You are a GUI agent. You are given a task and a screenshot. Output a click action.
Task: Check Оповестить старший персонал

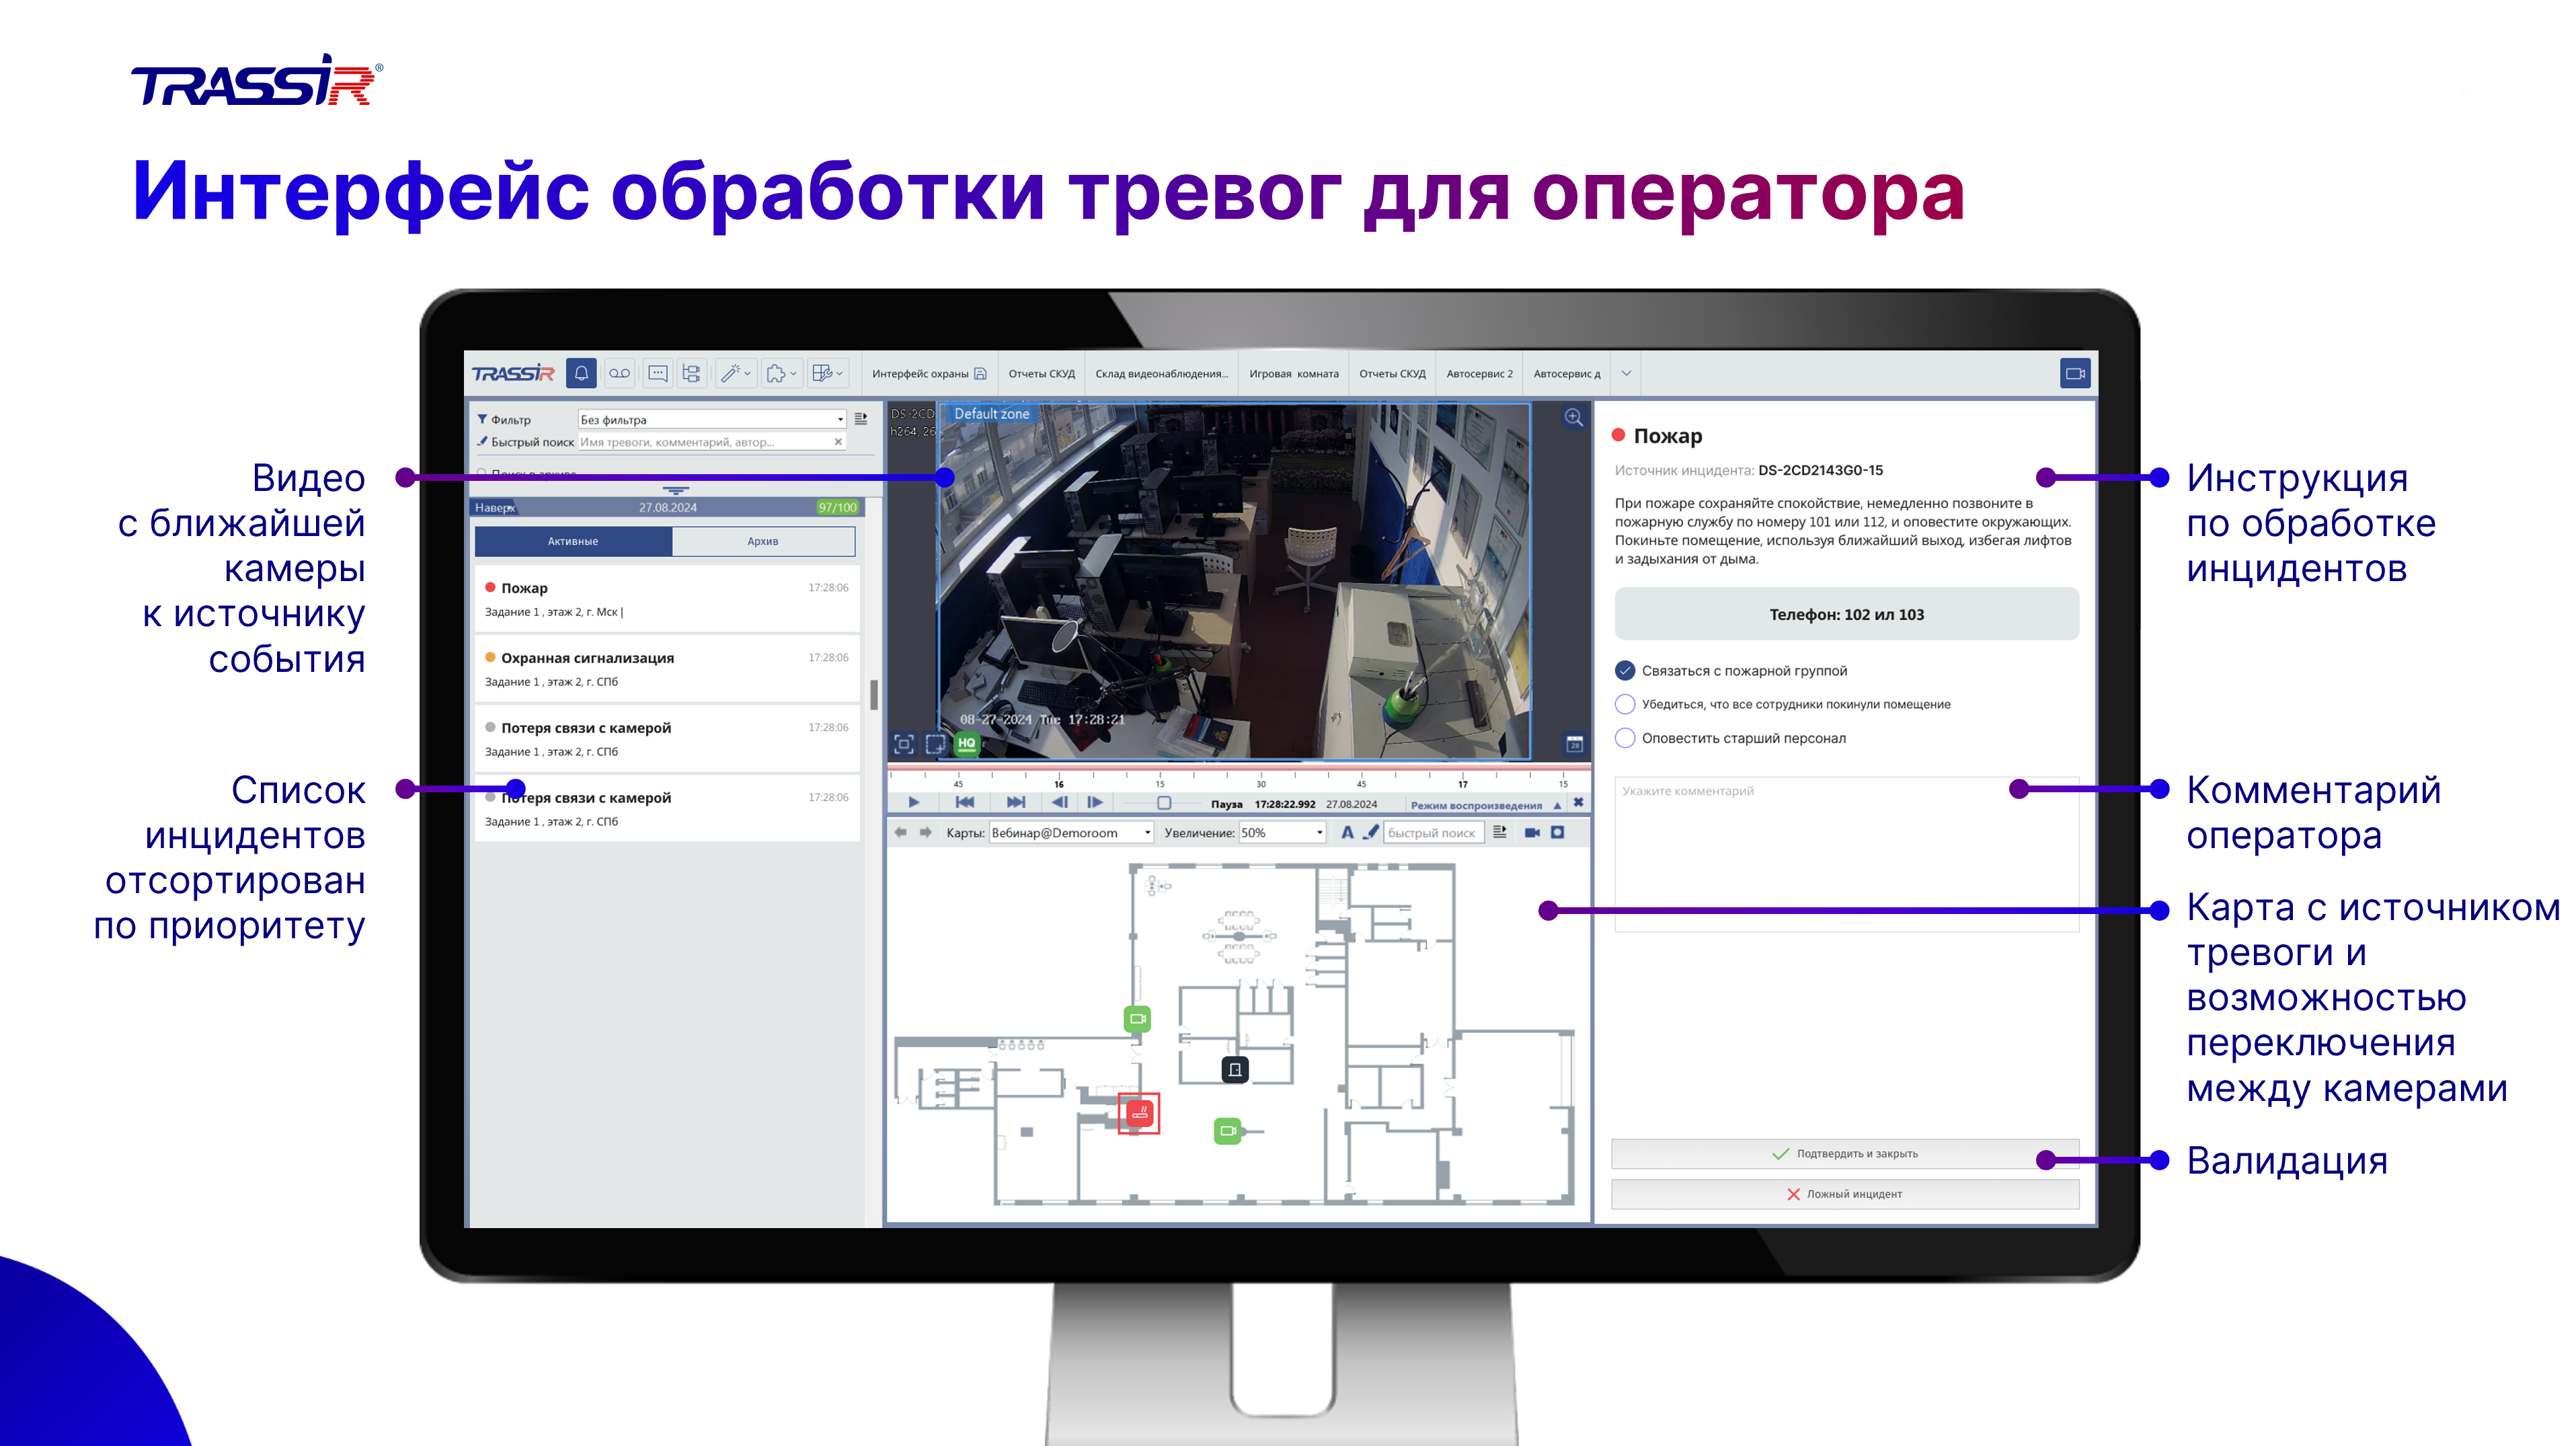tap(1625, 738)
